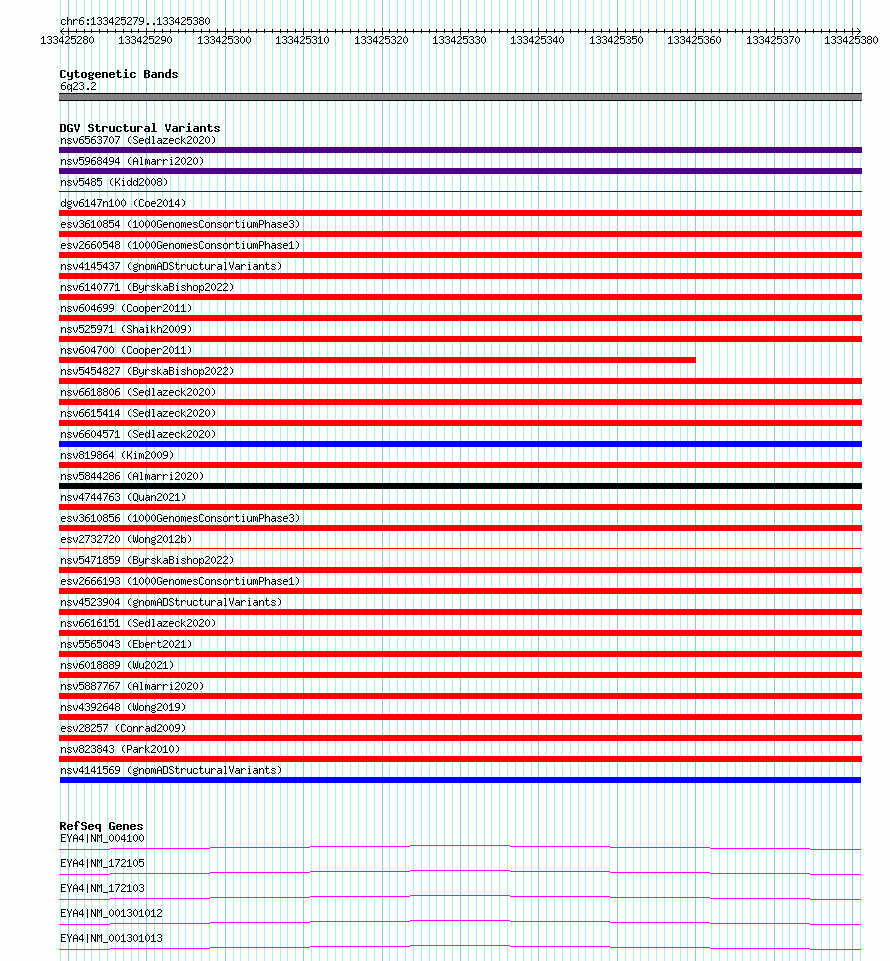The height and width of the screenshot is (961, 890).
Task: Click nsv4145437 (gnomADStructuralVariants) label
Action: (171, 266)
